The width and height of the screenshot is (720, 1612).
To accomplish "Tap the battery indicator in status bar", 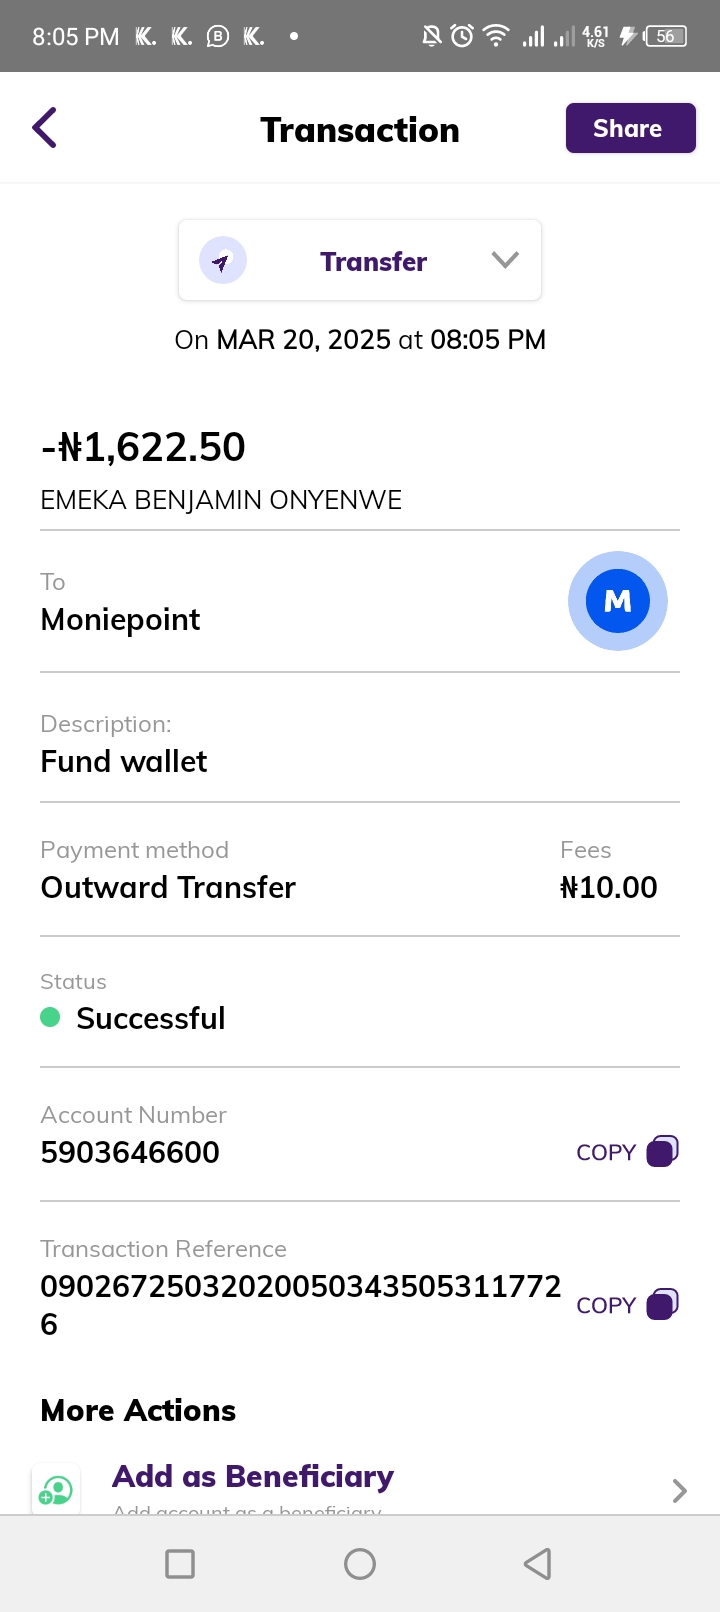I will [665, 37].
